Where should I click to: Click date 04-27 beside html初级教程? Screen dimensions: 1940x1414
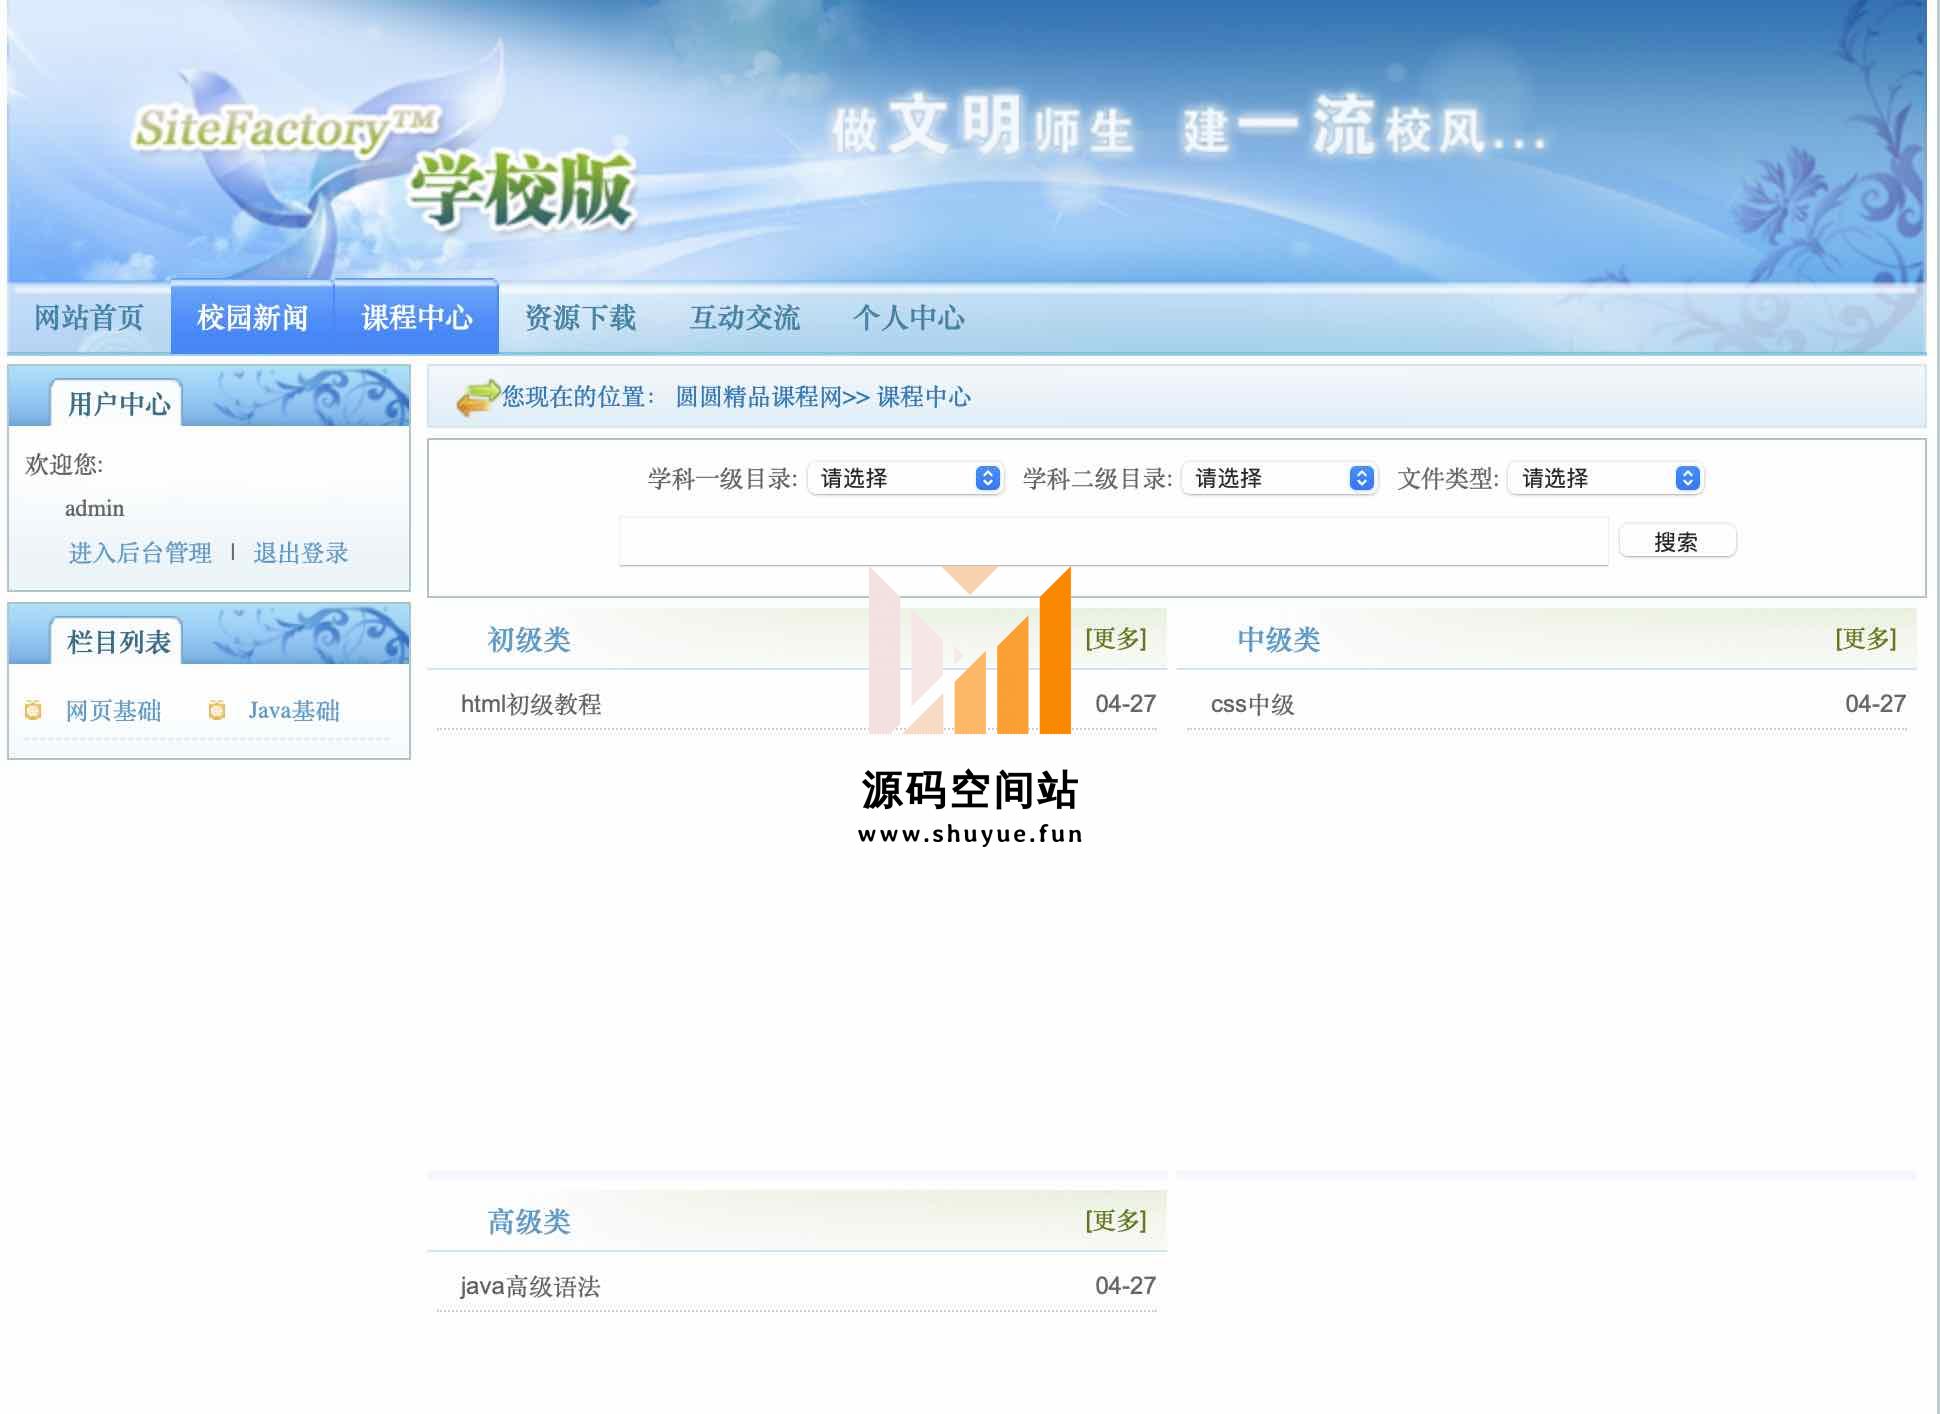[x=1125, y=704]
